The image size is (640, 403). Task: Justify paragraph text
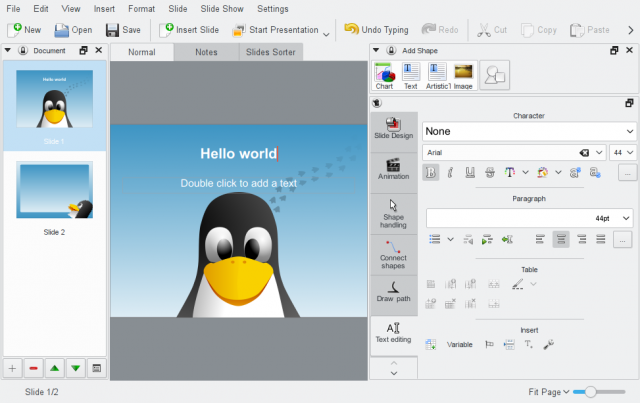tap(600, 239)
